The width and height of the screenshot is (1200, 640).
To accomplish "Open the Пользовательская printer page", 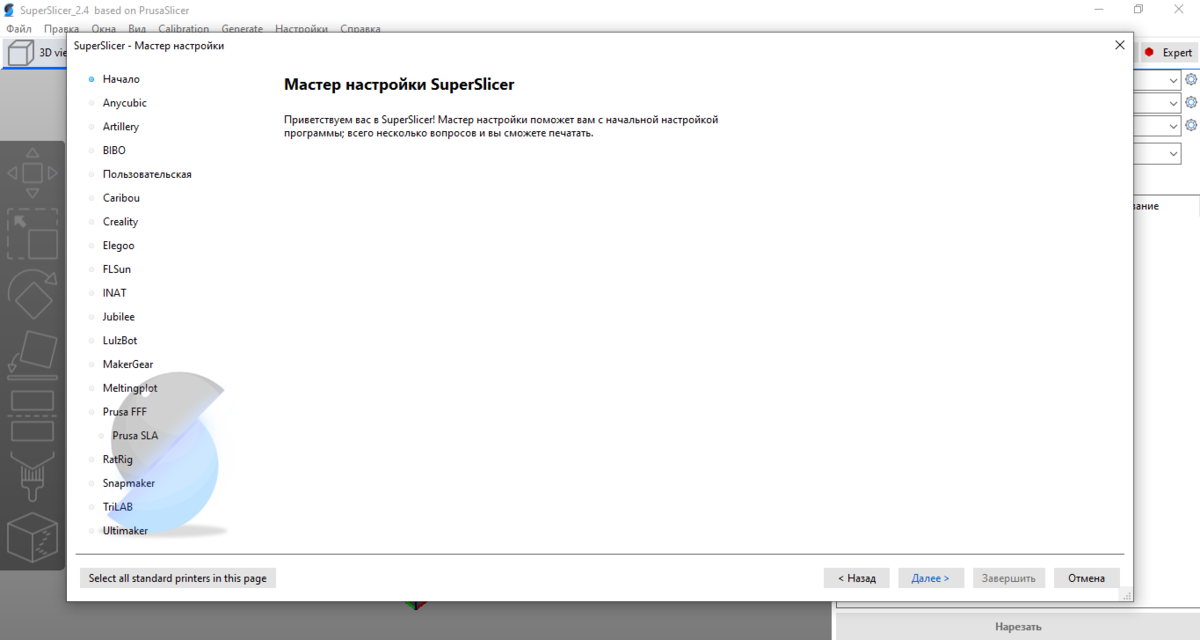I will [x=147, y=174].
